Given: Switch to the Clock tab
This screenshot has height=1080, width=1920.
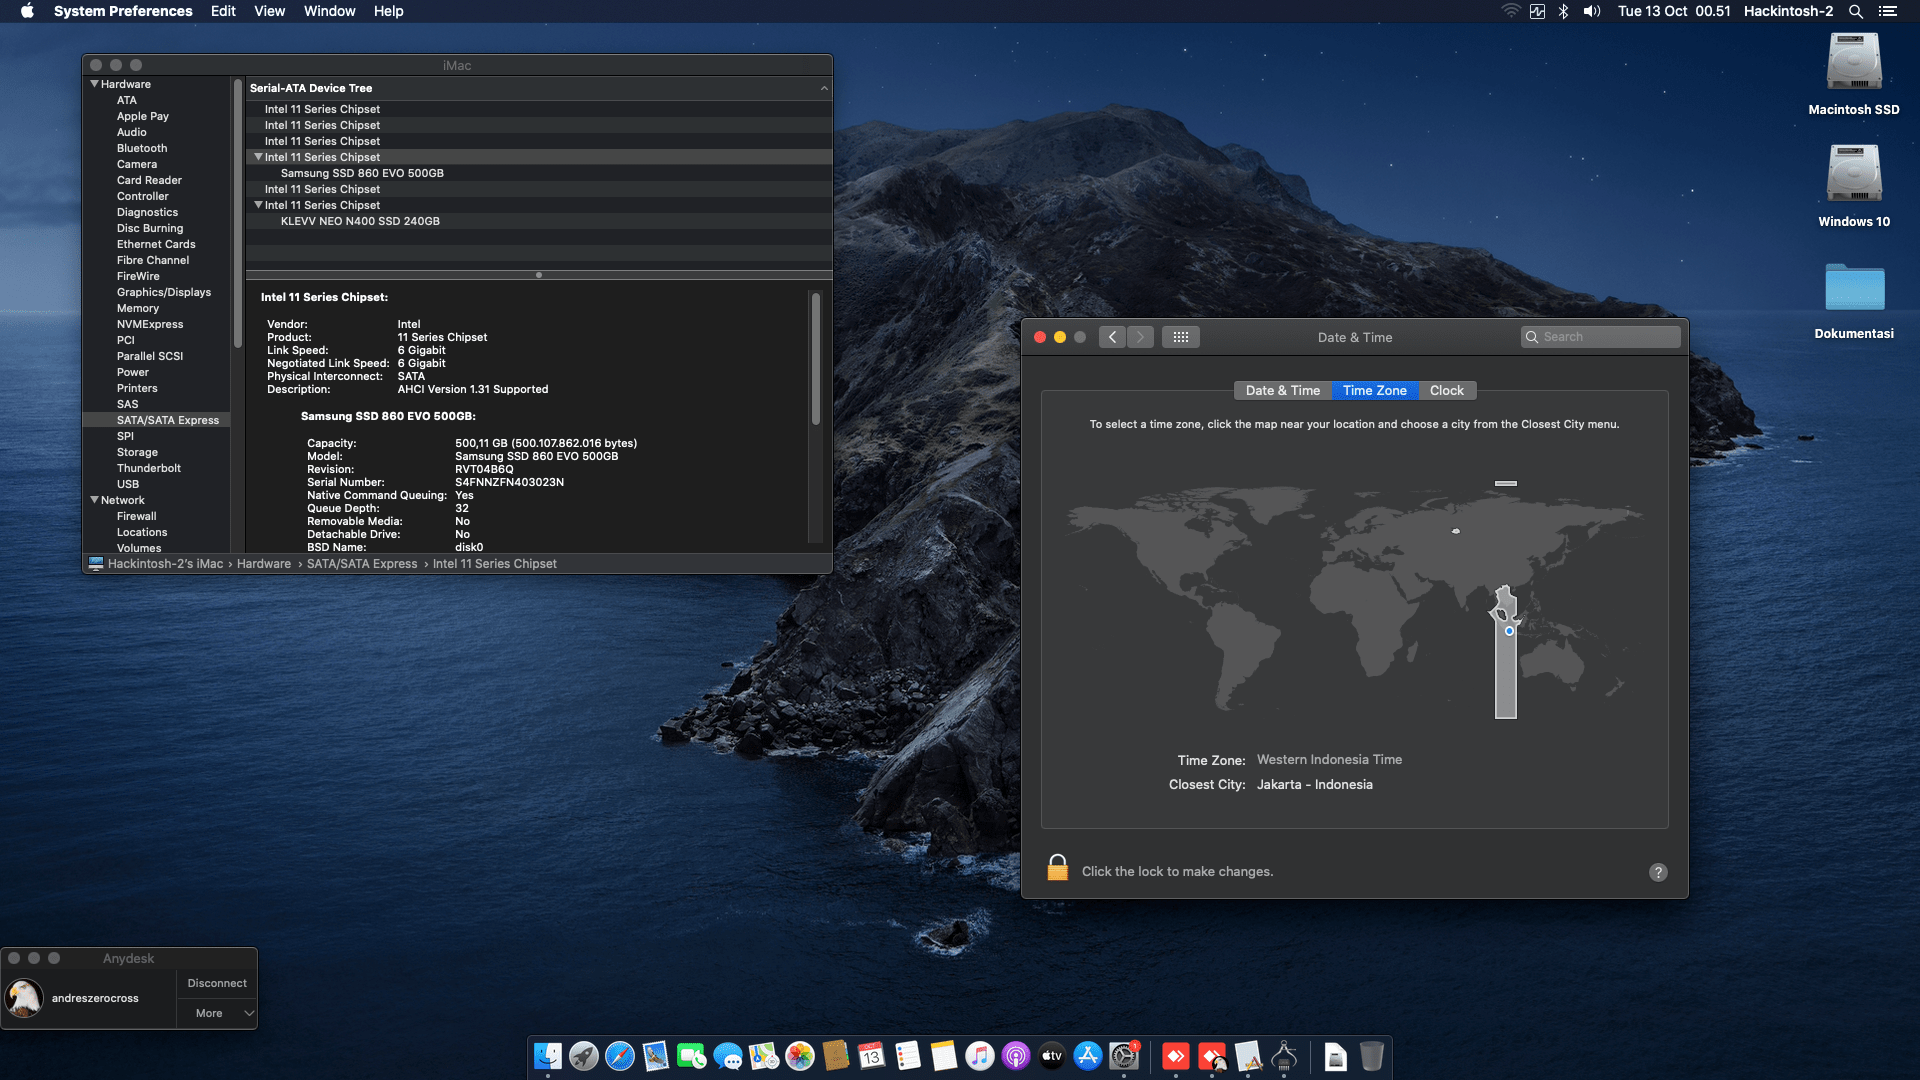Looking at the screenshot, I should point(1446,391).
